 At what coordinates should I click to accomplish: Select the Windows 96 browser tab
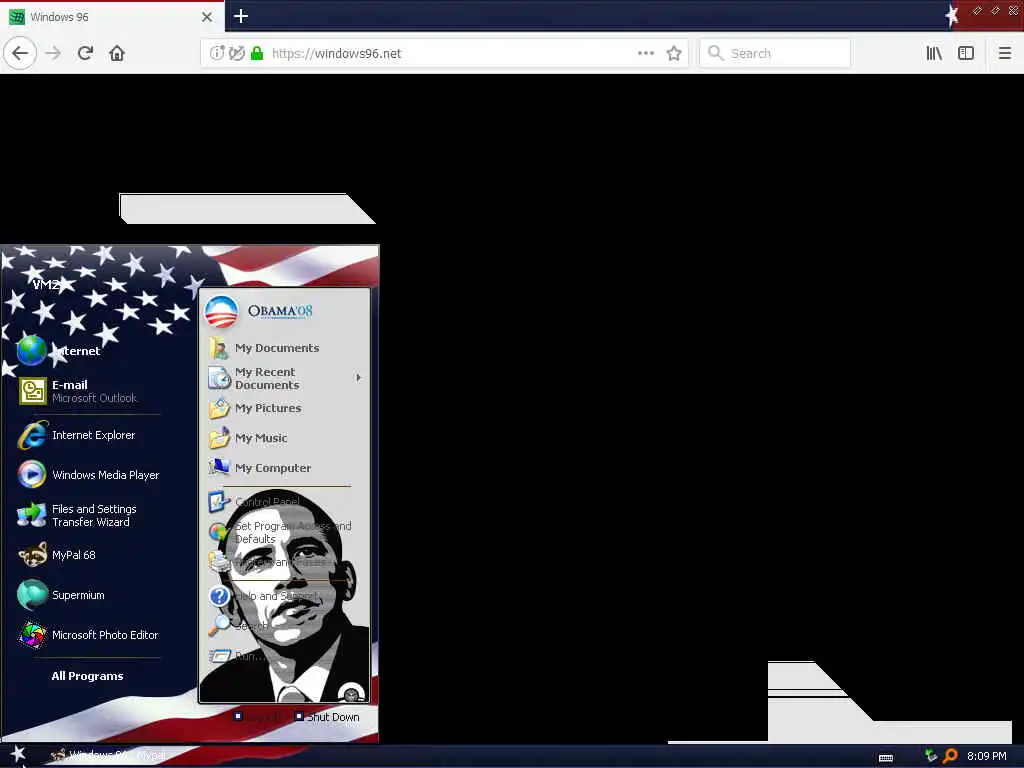tap(112, 17)
